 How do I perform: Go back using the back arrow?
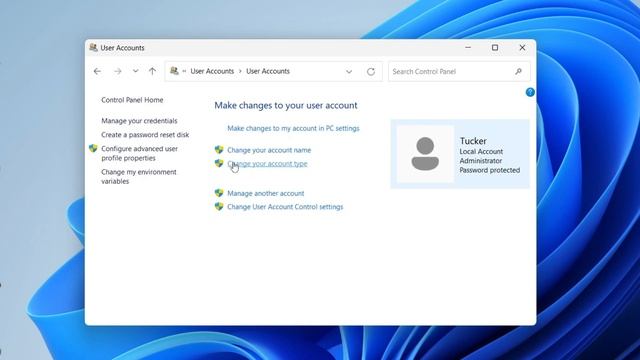[x=97, y=71]
